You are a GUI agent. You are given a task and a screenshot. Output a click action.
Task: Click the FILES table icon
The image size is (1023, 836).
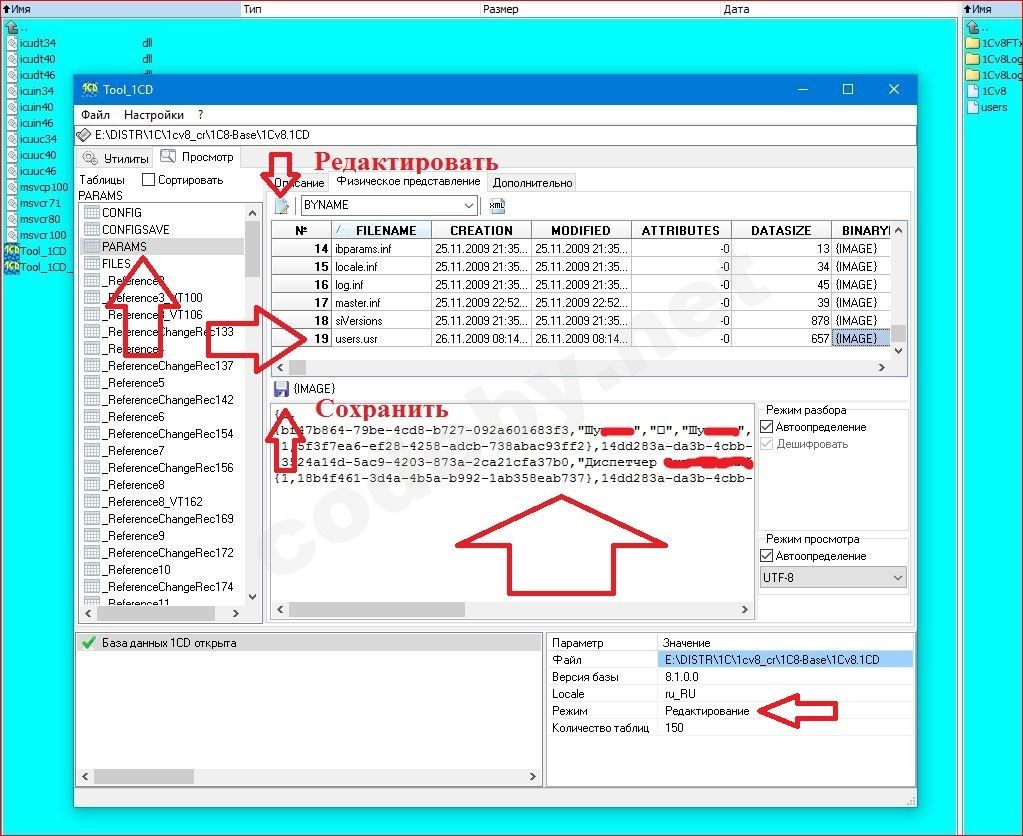(91, 264)
